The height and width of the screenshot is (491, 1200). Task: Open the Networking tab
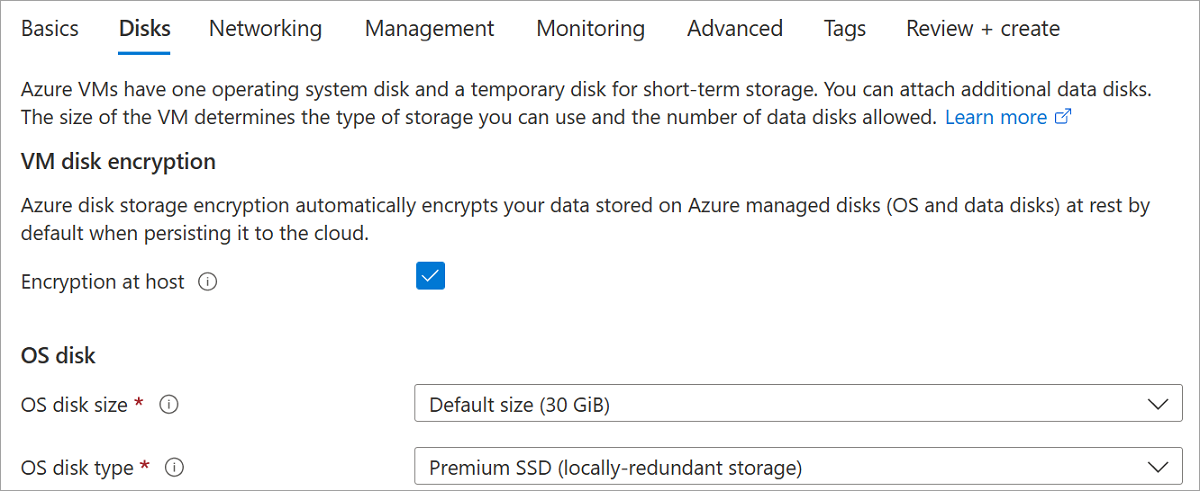point(265,29)
